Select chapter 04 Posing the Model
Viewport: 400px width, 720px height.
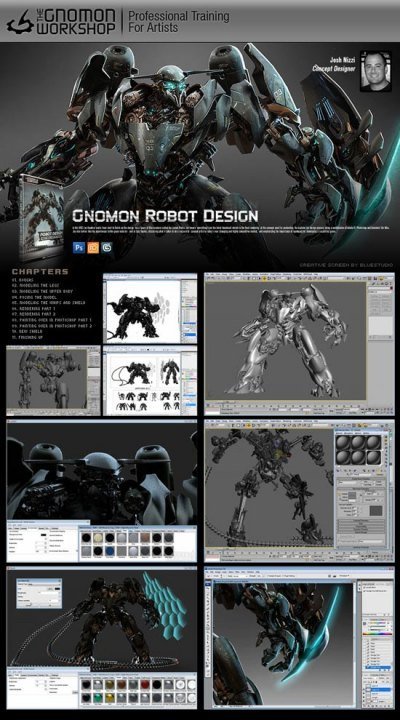point(36,297)
